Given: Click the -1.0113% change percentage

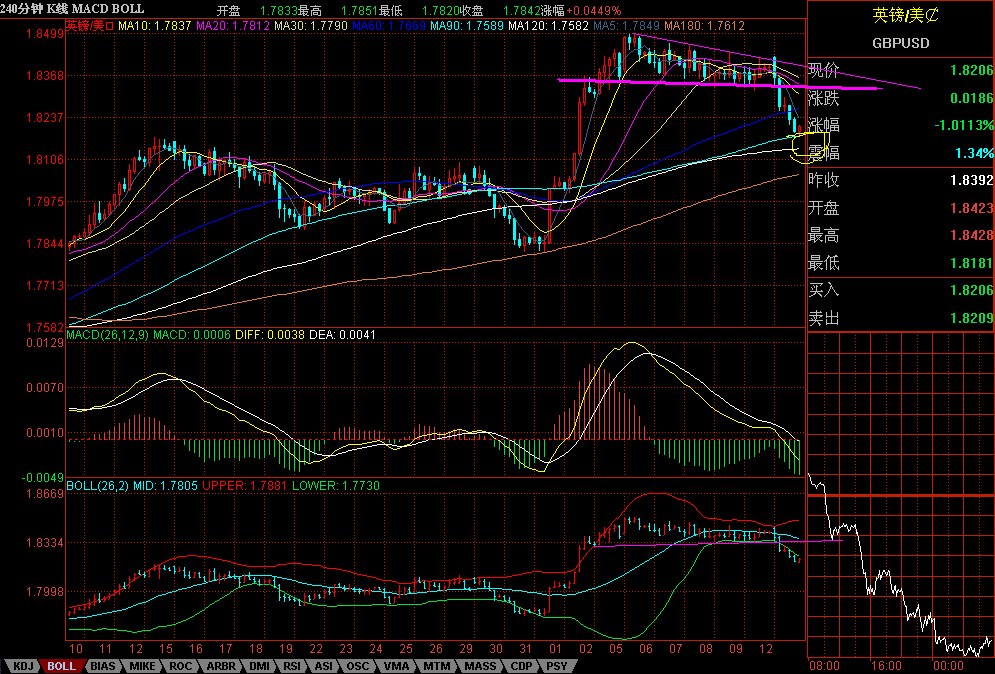Looking at the screenshot, I should [x=963, y=125].
